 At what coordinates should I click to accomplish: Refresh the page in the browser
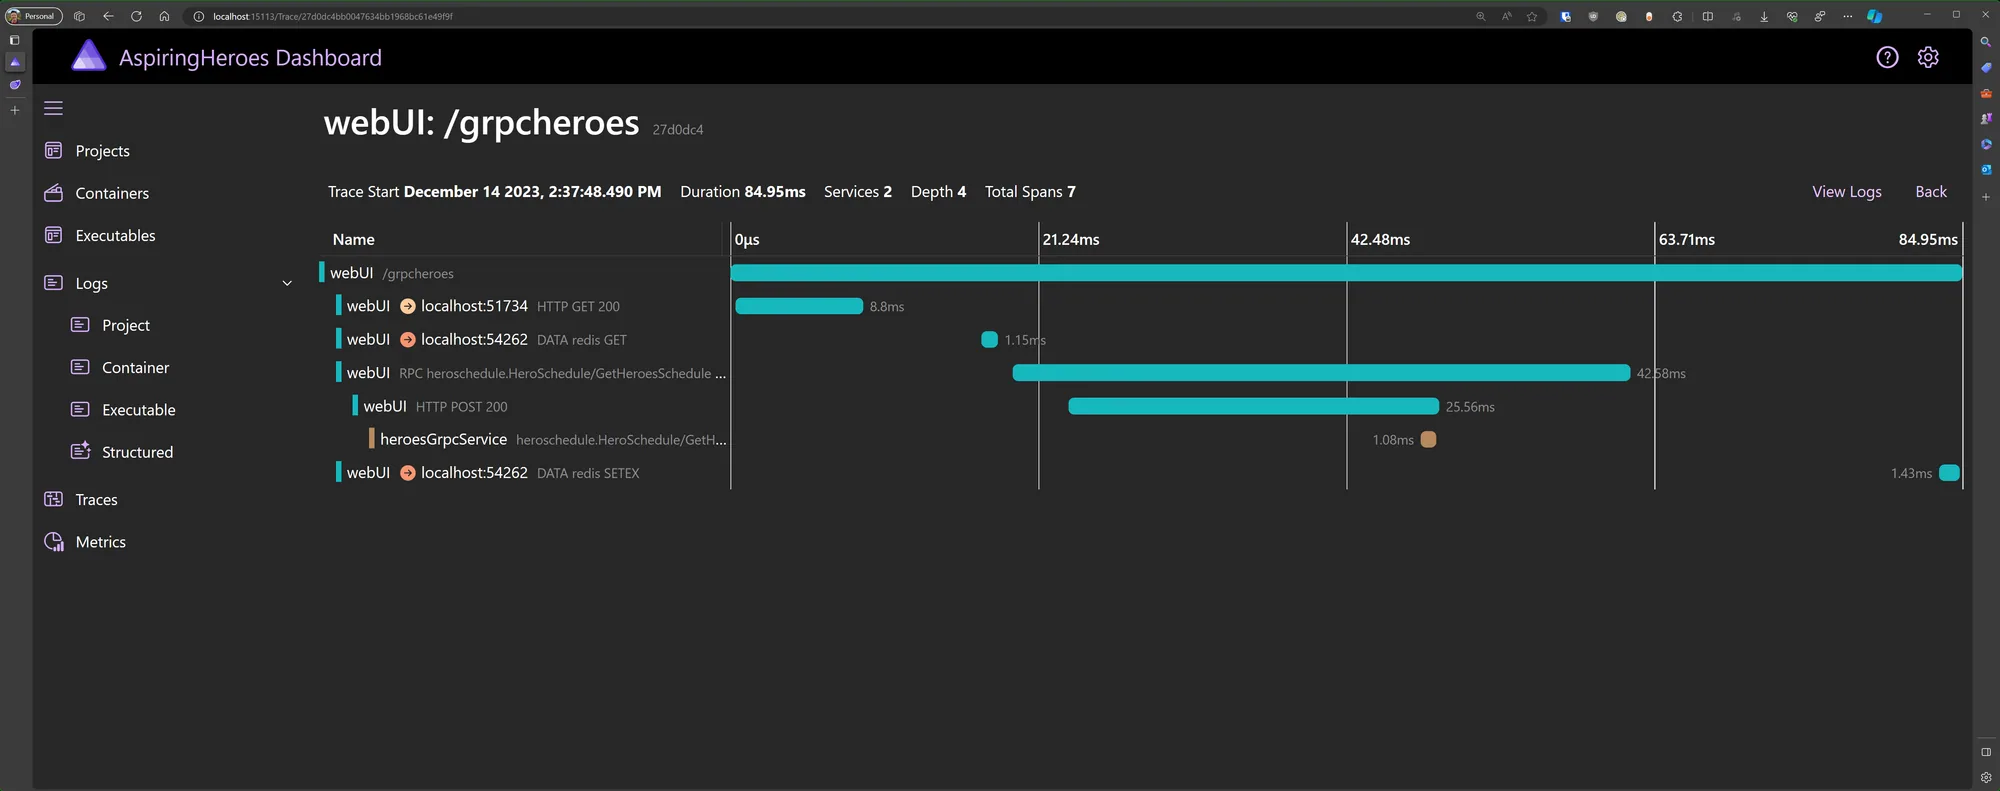(x=136, y=16)
